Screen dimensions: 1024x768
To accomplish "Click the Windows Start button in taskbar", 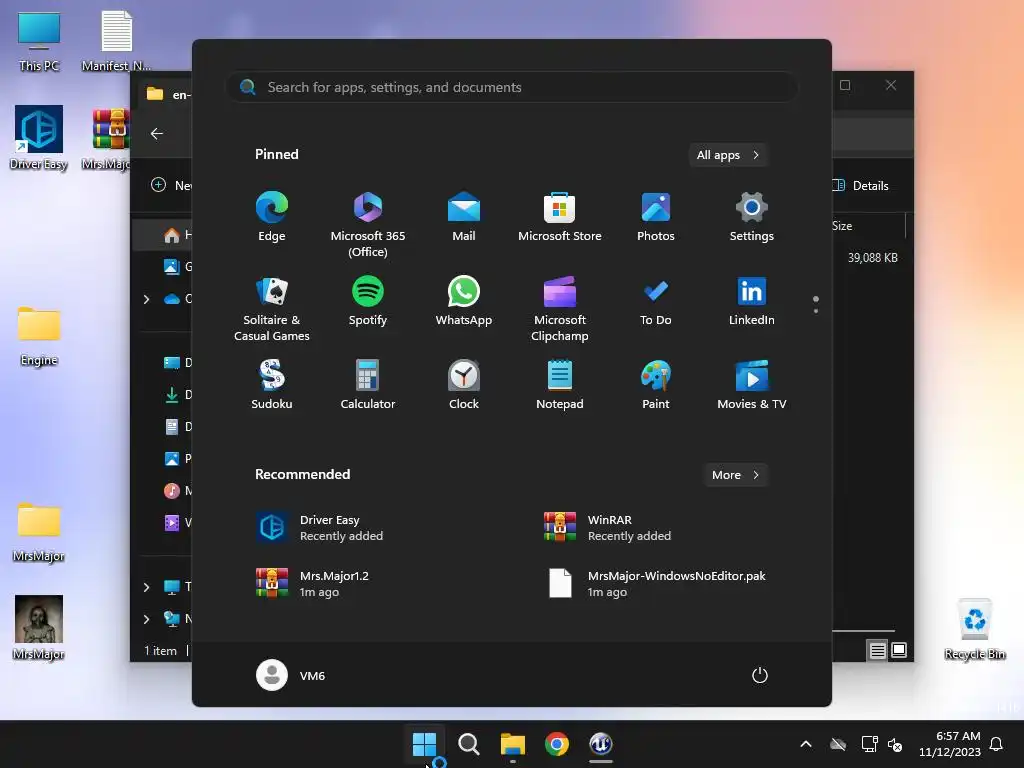I will point(424,744).
